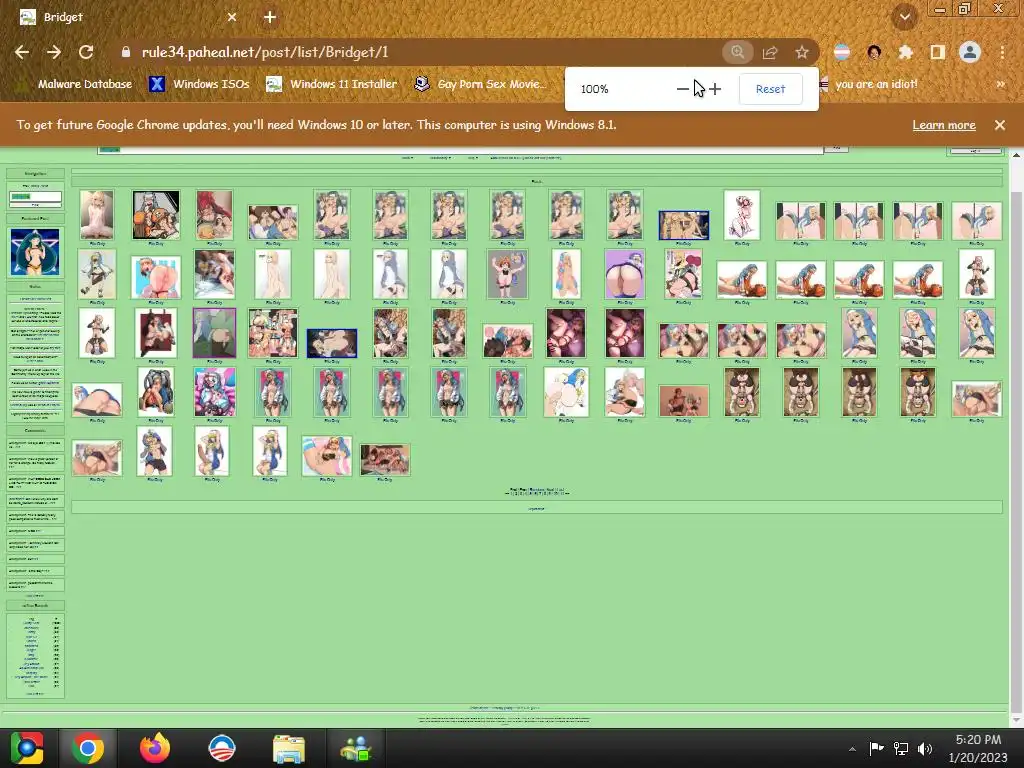This screenshot has height=768, width=1024.
Task: Open Google Chrome from the taskbar
Action: [88, 748]
